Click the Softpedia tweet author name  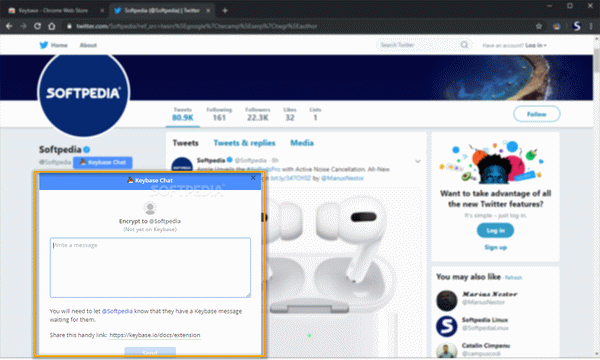click(x=210, y=160)
